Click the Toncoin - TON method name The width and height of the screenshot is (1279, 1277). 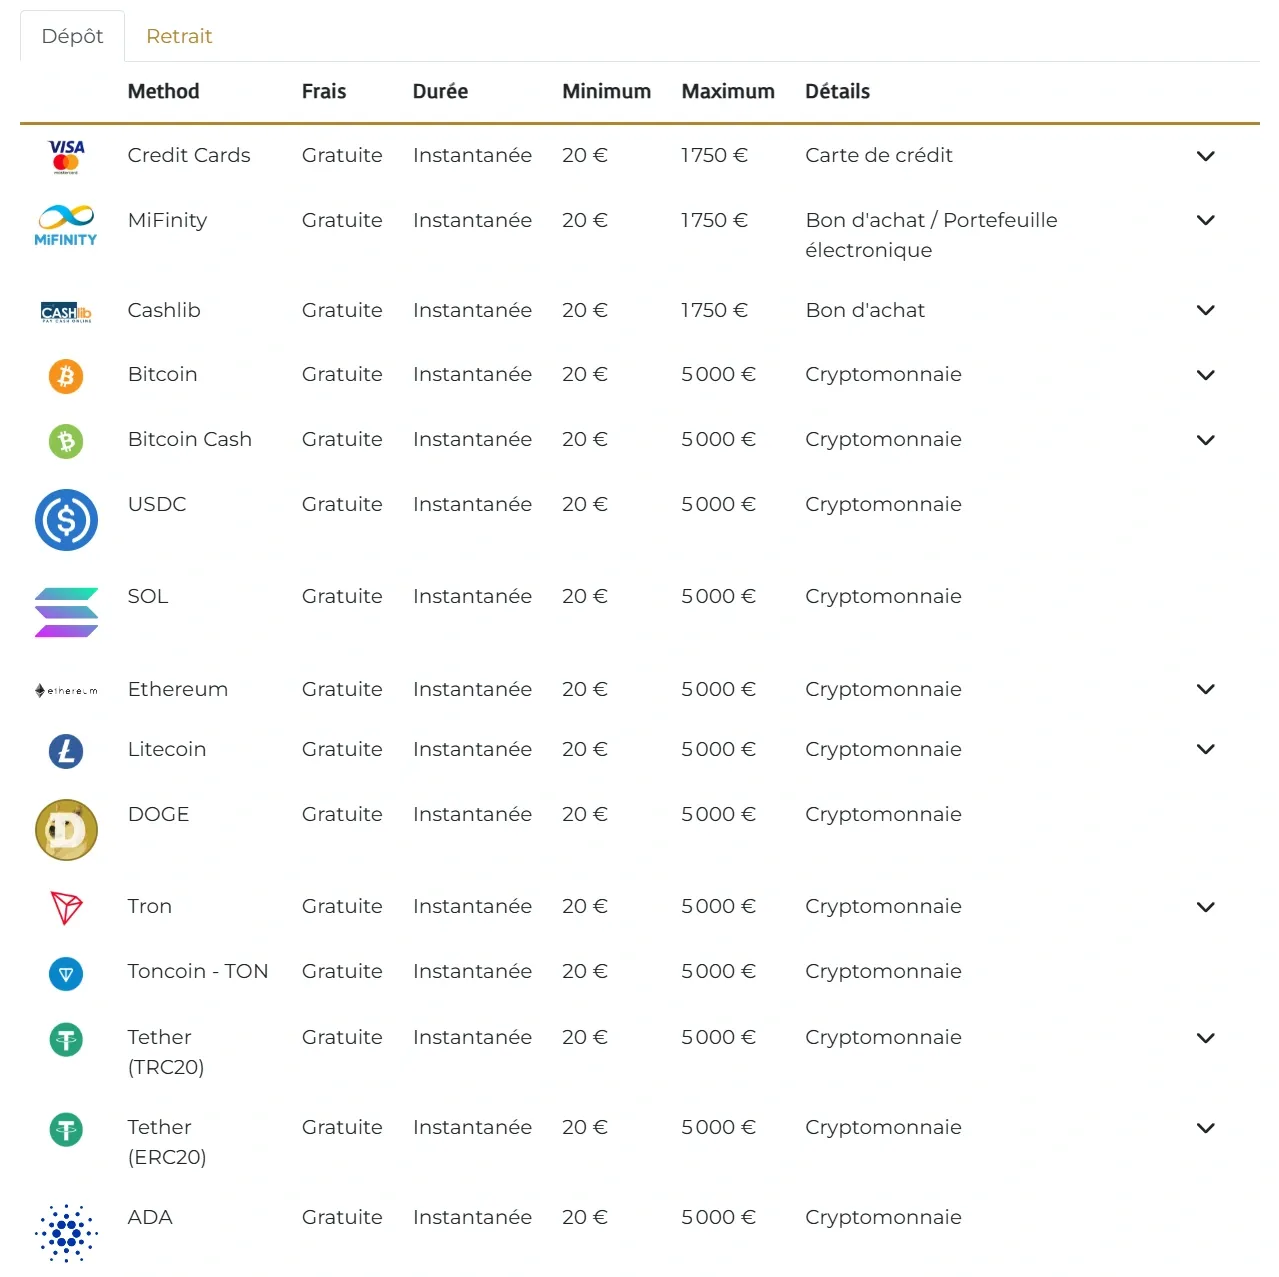[198, 971]
